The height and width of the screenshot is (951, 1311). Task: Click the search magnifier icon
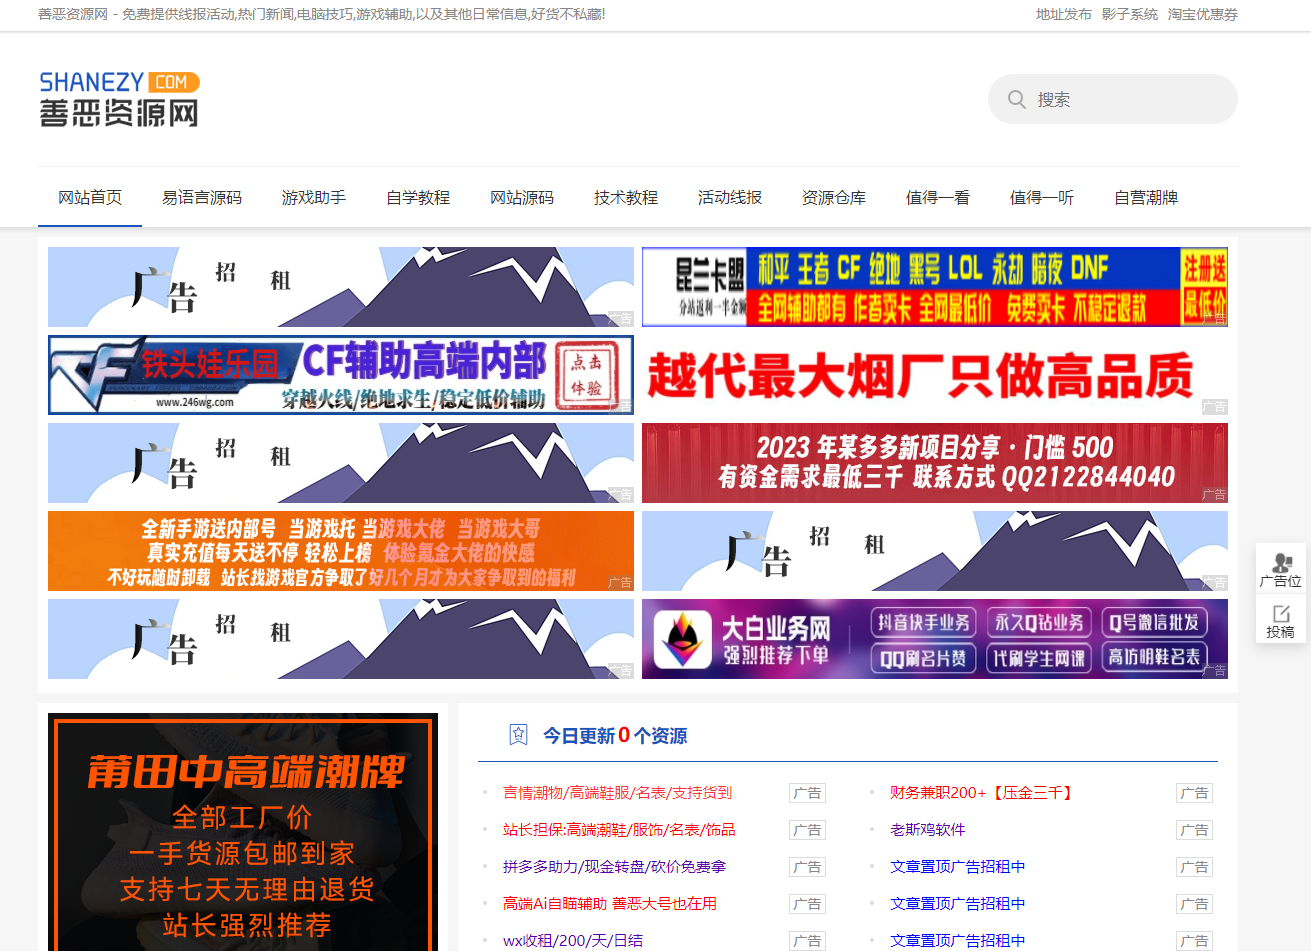click(x=1017, y=99)
